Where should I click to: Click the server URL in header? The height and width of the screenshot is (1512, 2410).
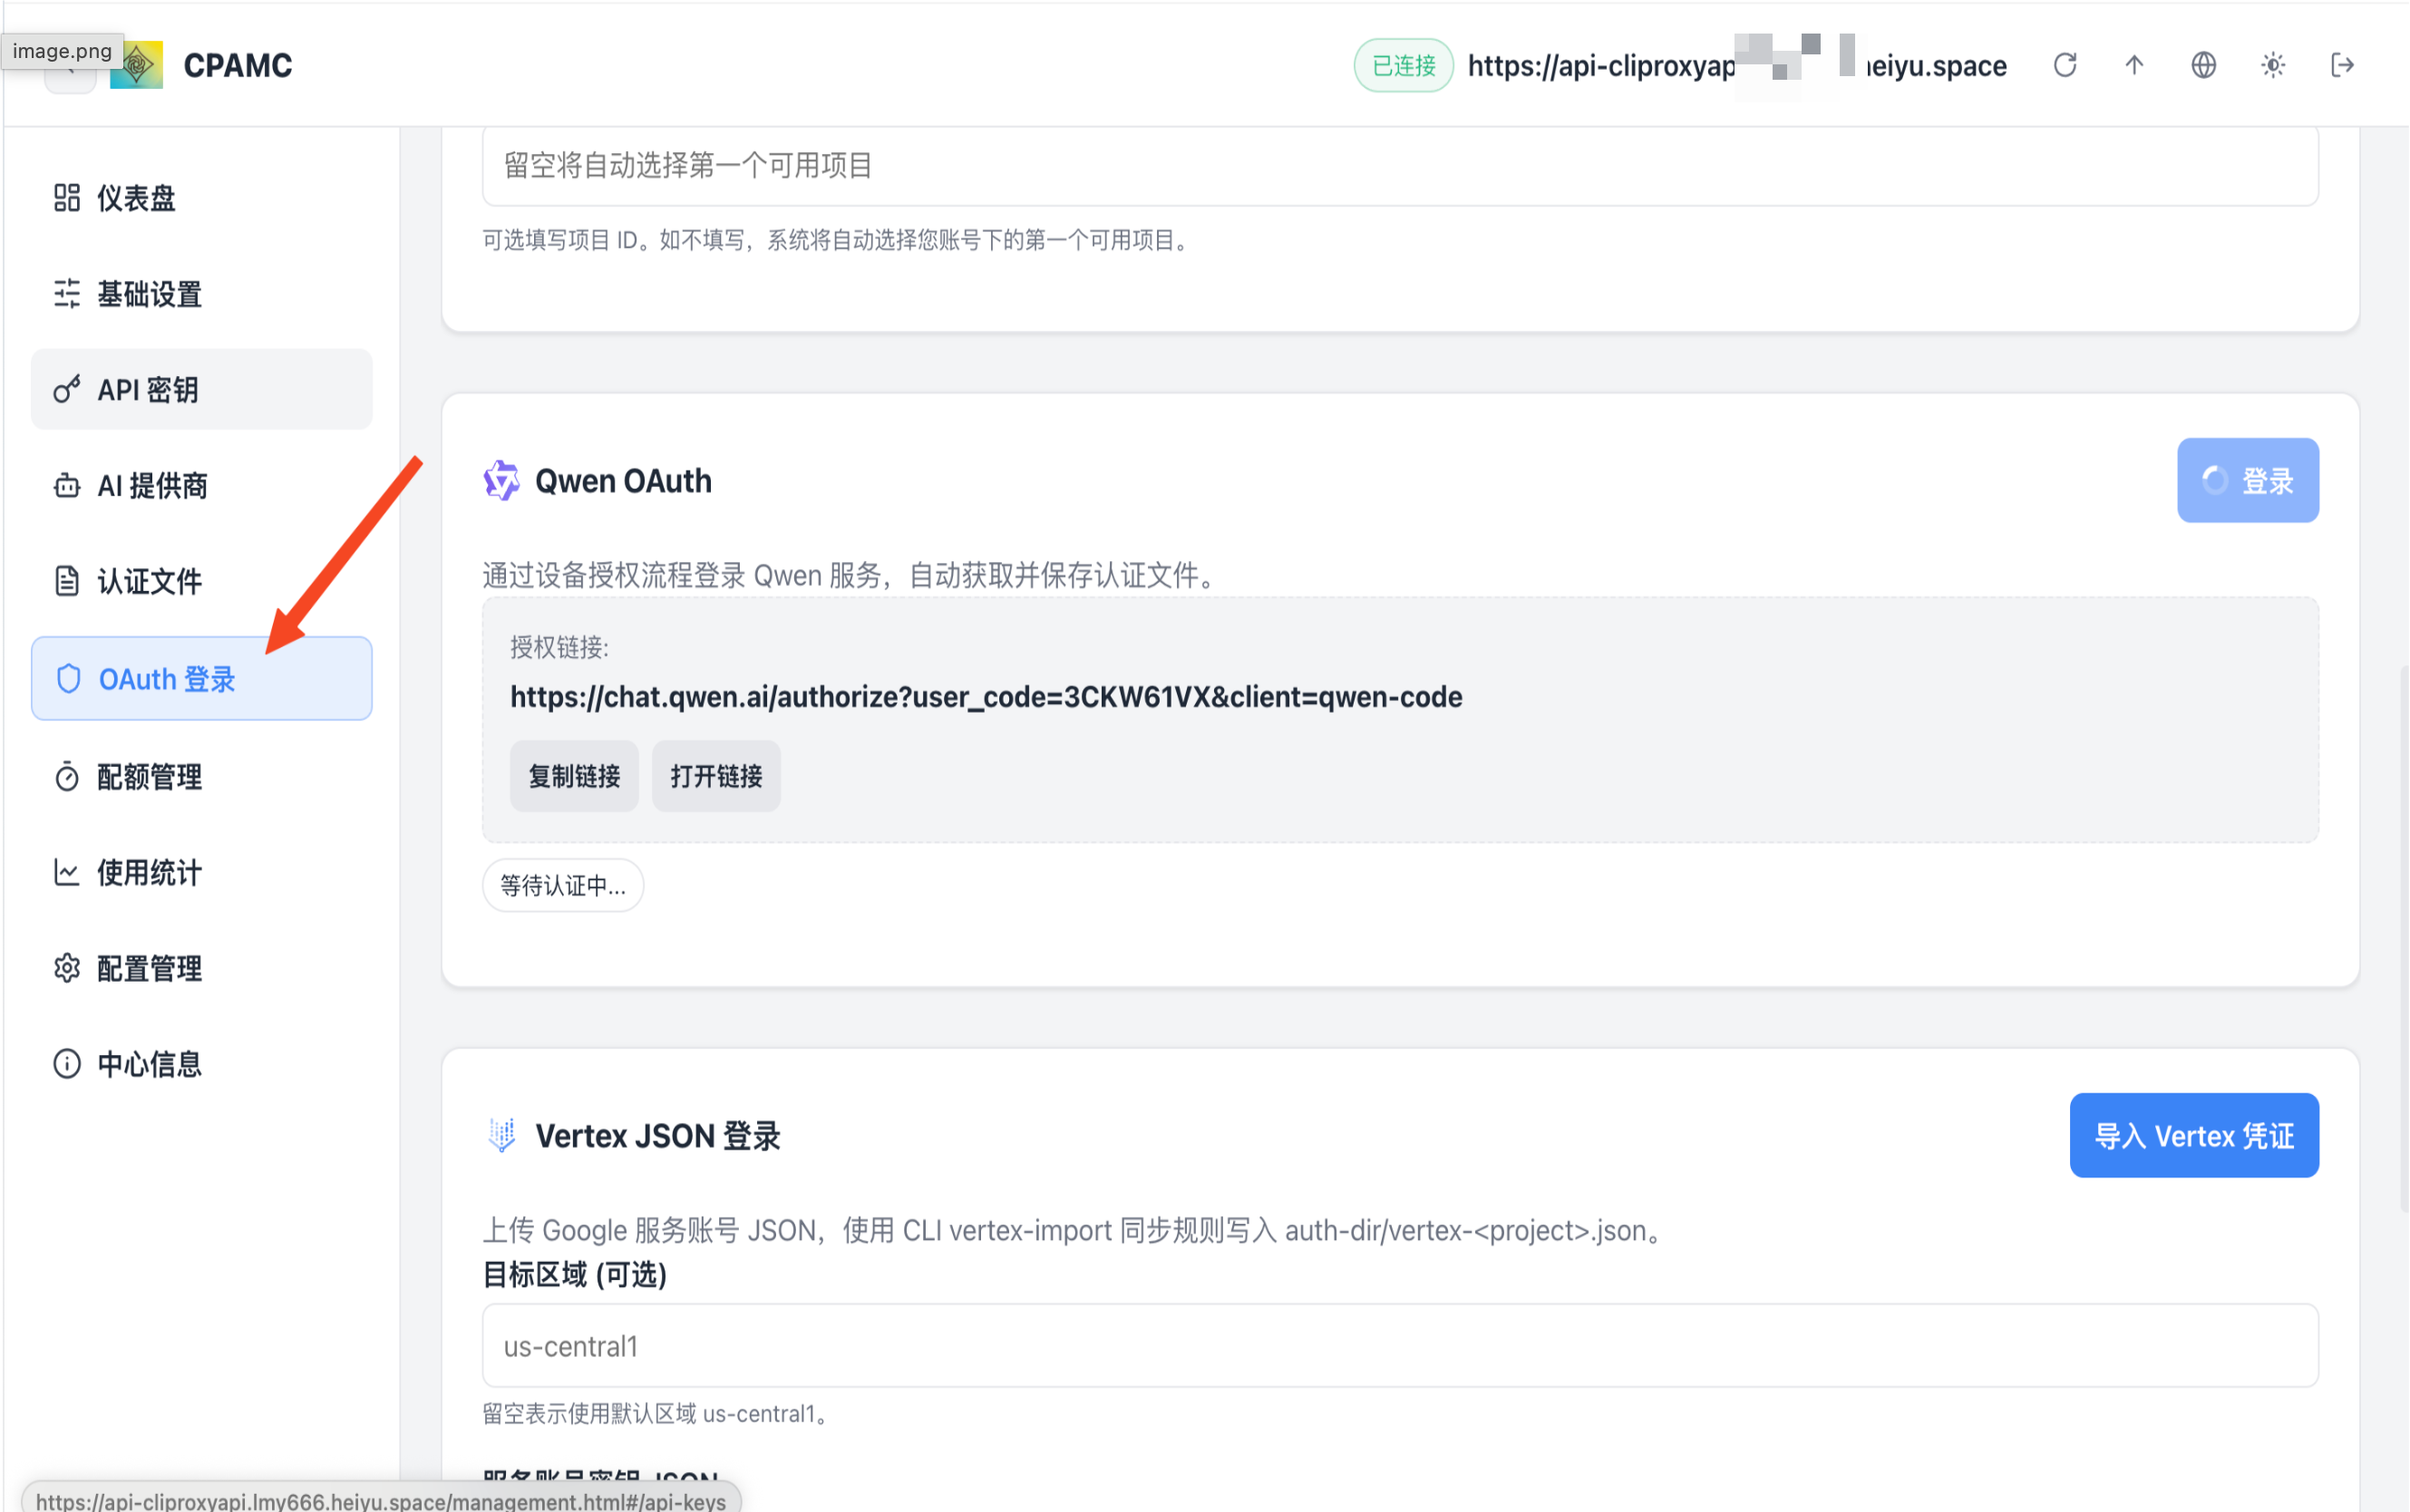click(x=1737, y=66)
